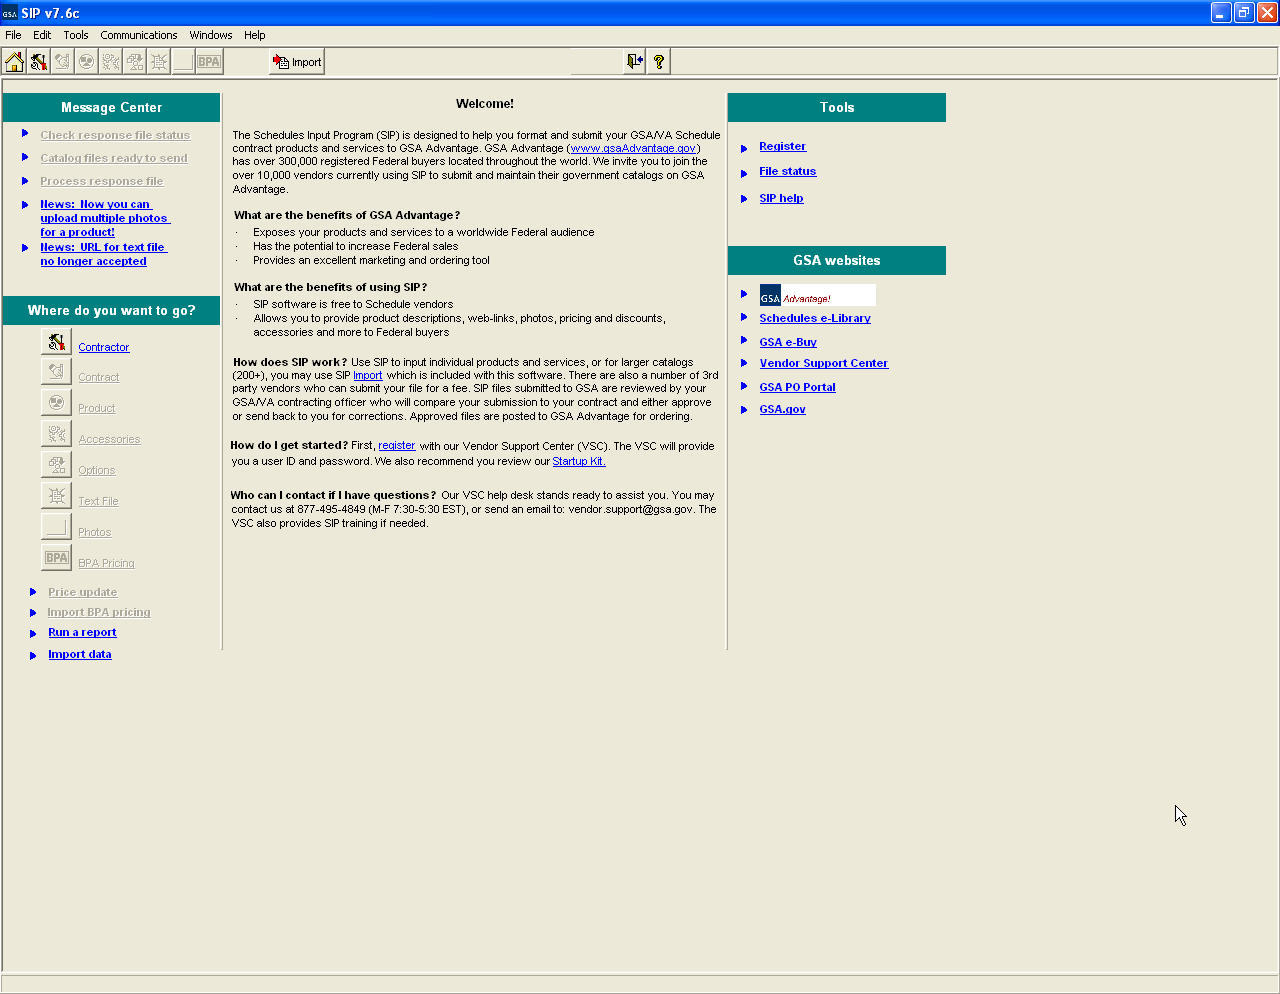Click the Options link
Viewport: 1280px width, 994px height.
click(97, 470)
